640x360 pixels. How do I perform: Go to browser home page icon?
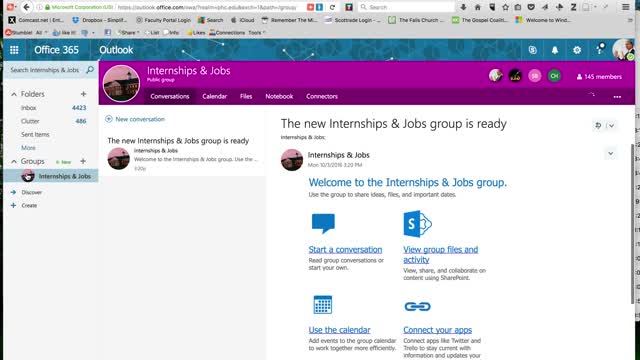coord(478,7)
